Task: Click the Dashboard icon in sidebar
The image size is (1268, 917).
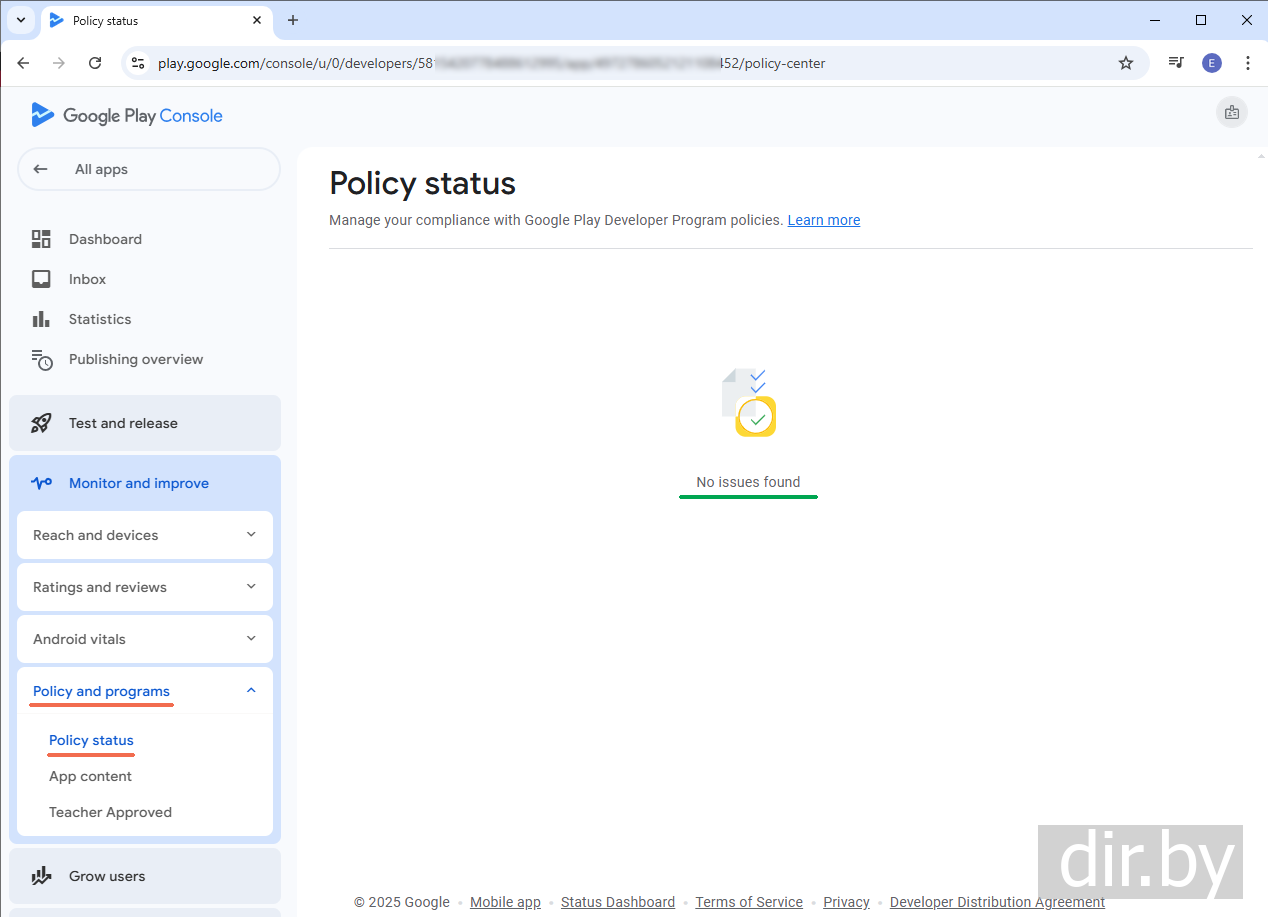Action: tap(41, 239)
